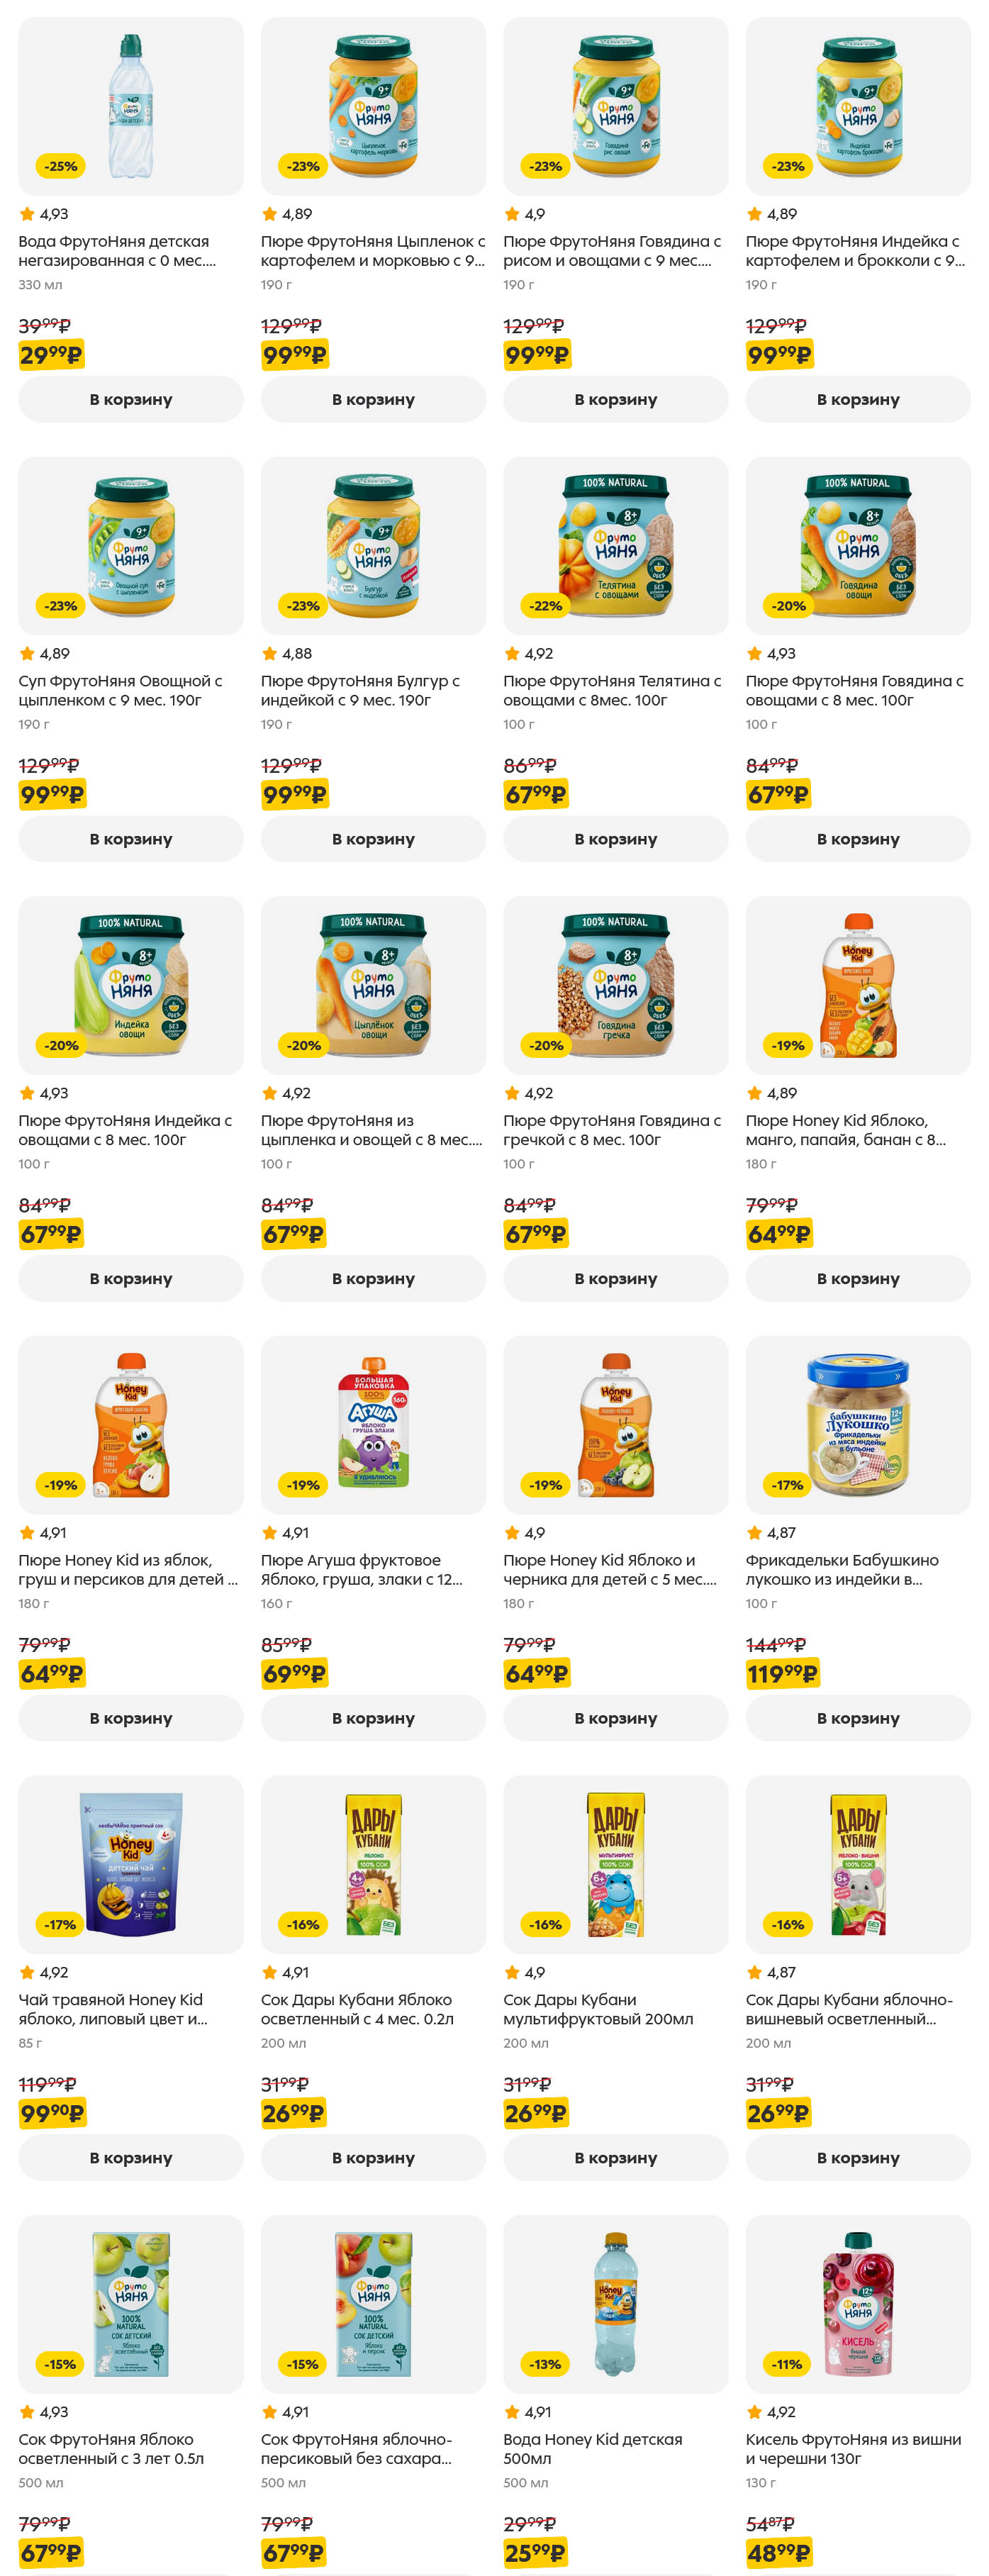989x2576 pixels.
Task: Add Фрикадельки Бабушкино лукошко to cart
Action: [x=858, y=1718]
